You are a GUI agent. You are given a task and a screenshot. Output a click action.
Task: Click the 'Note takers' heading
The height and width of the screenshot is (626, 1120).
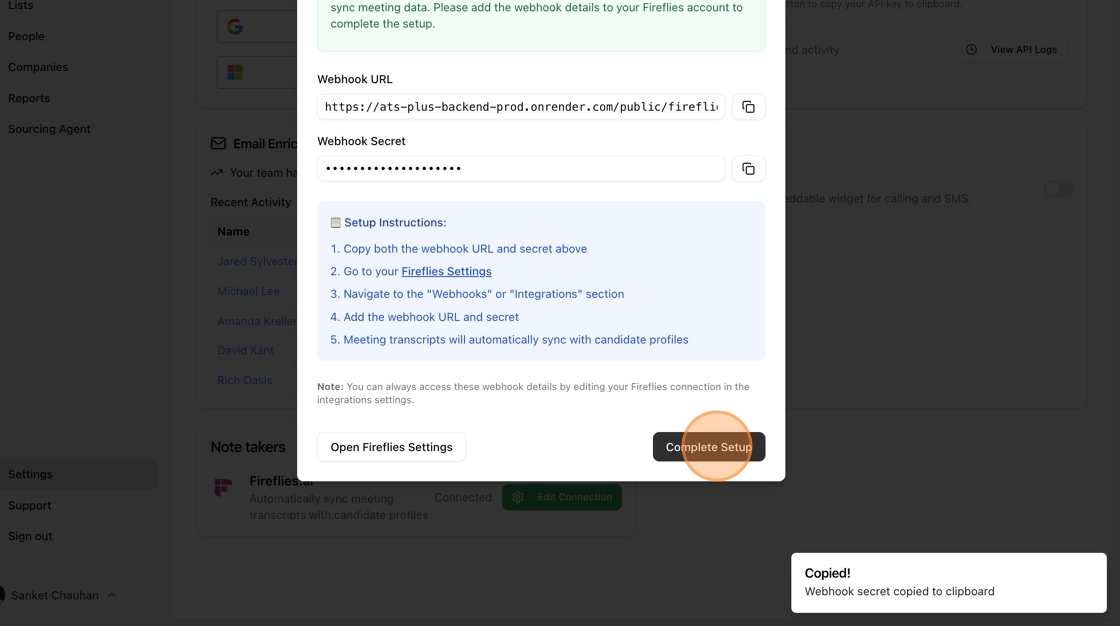click(x=248, y=447)
